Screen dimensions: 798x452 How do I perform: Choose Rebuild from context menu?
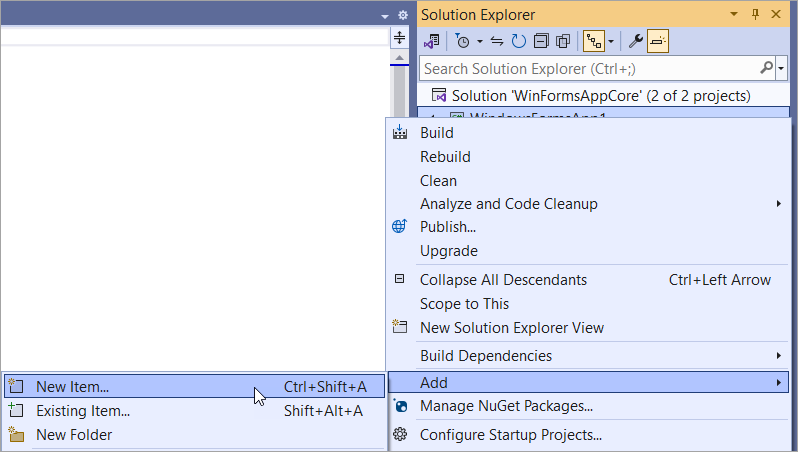[x=588, y=157]
